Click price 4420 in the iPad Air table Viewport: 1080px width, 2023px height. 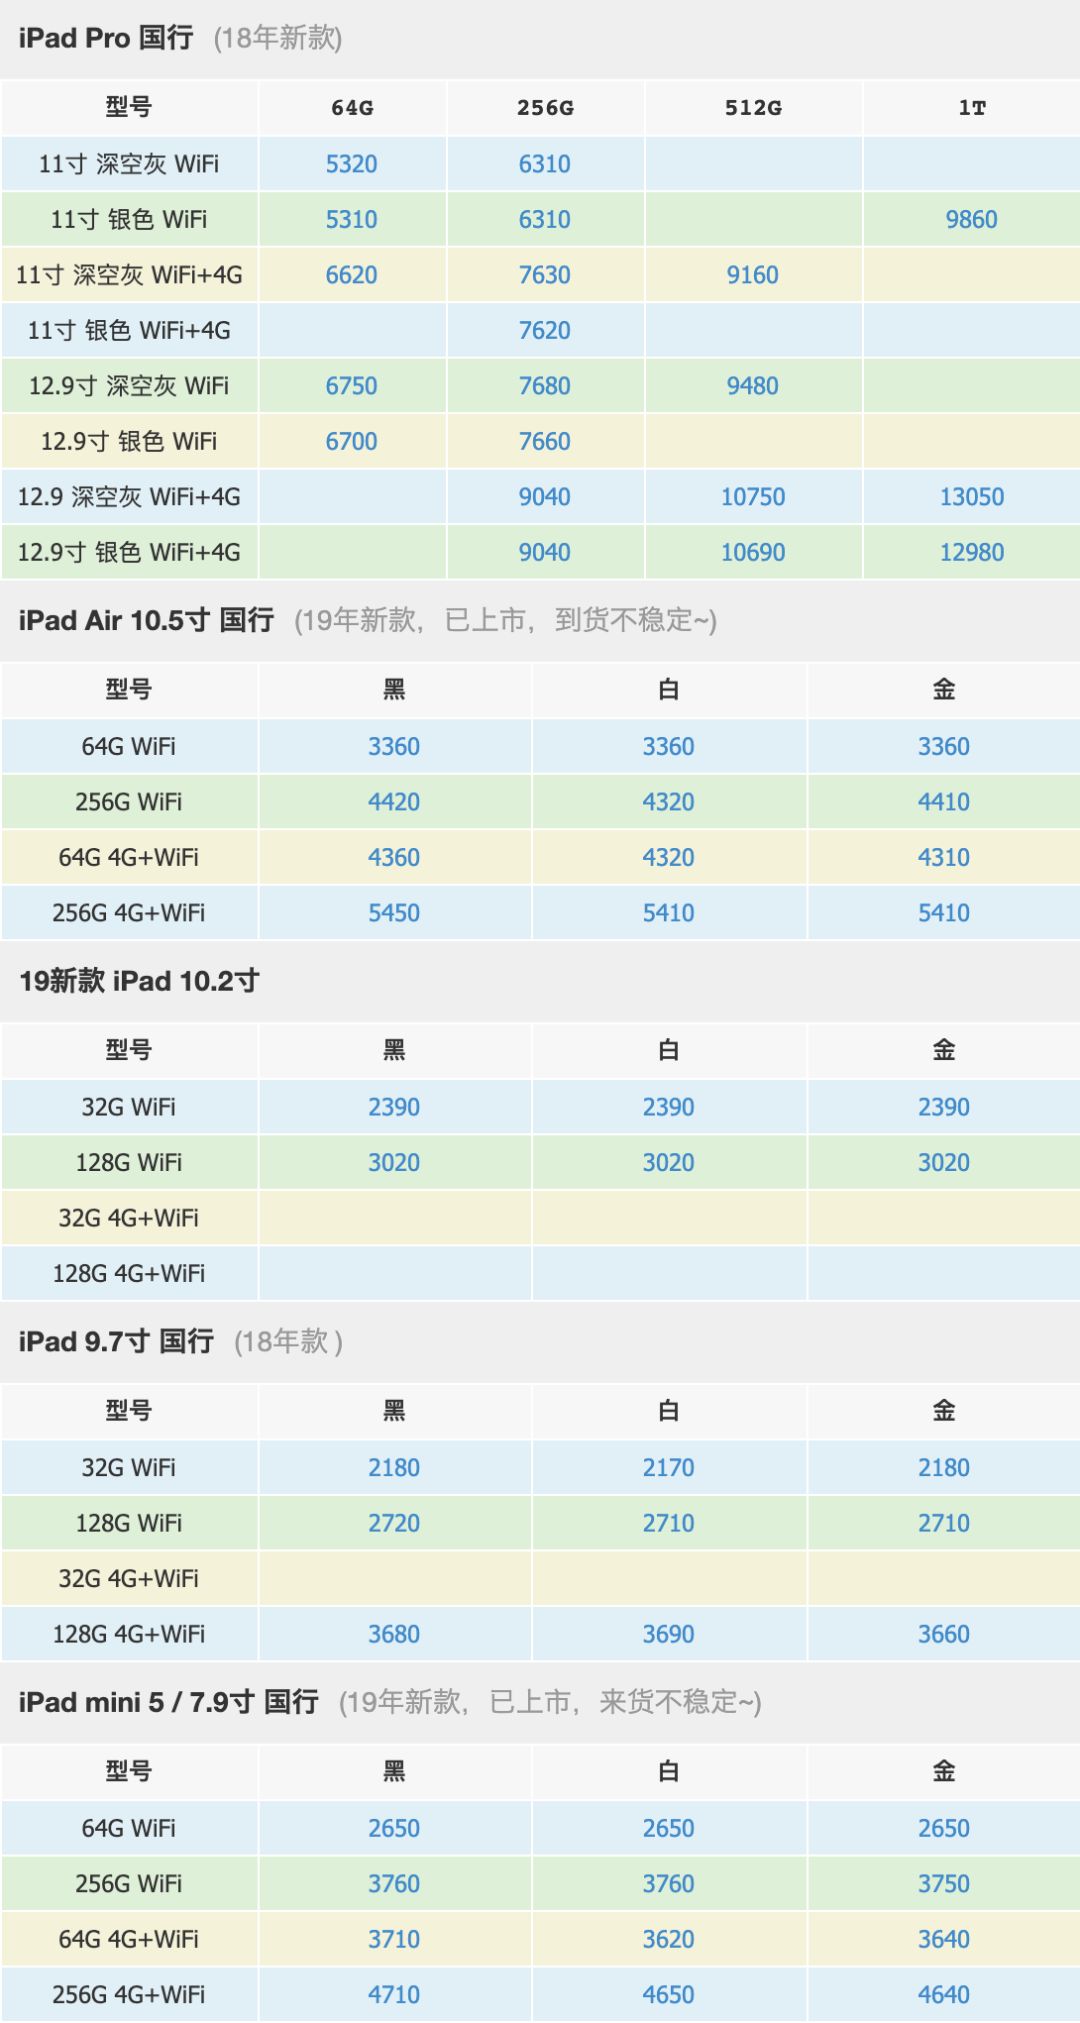[x=394, y=802]
